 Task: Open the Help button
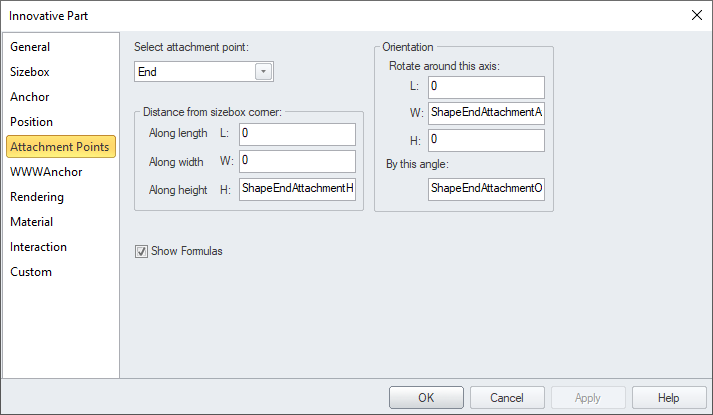tap(669, 398)
